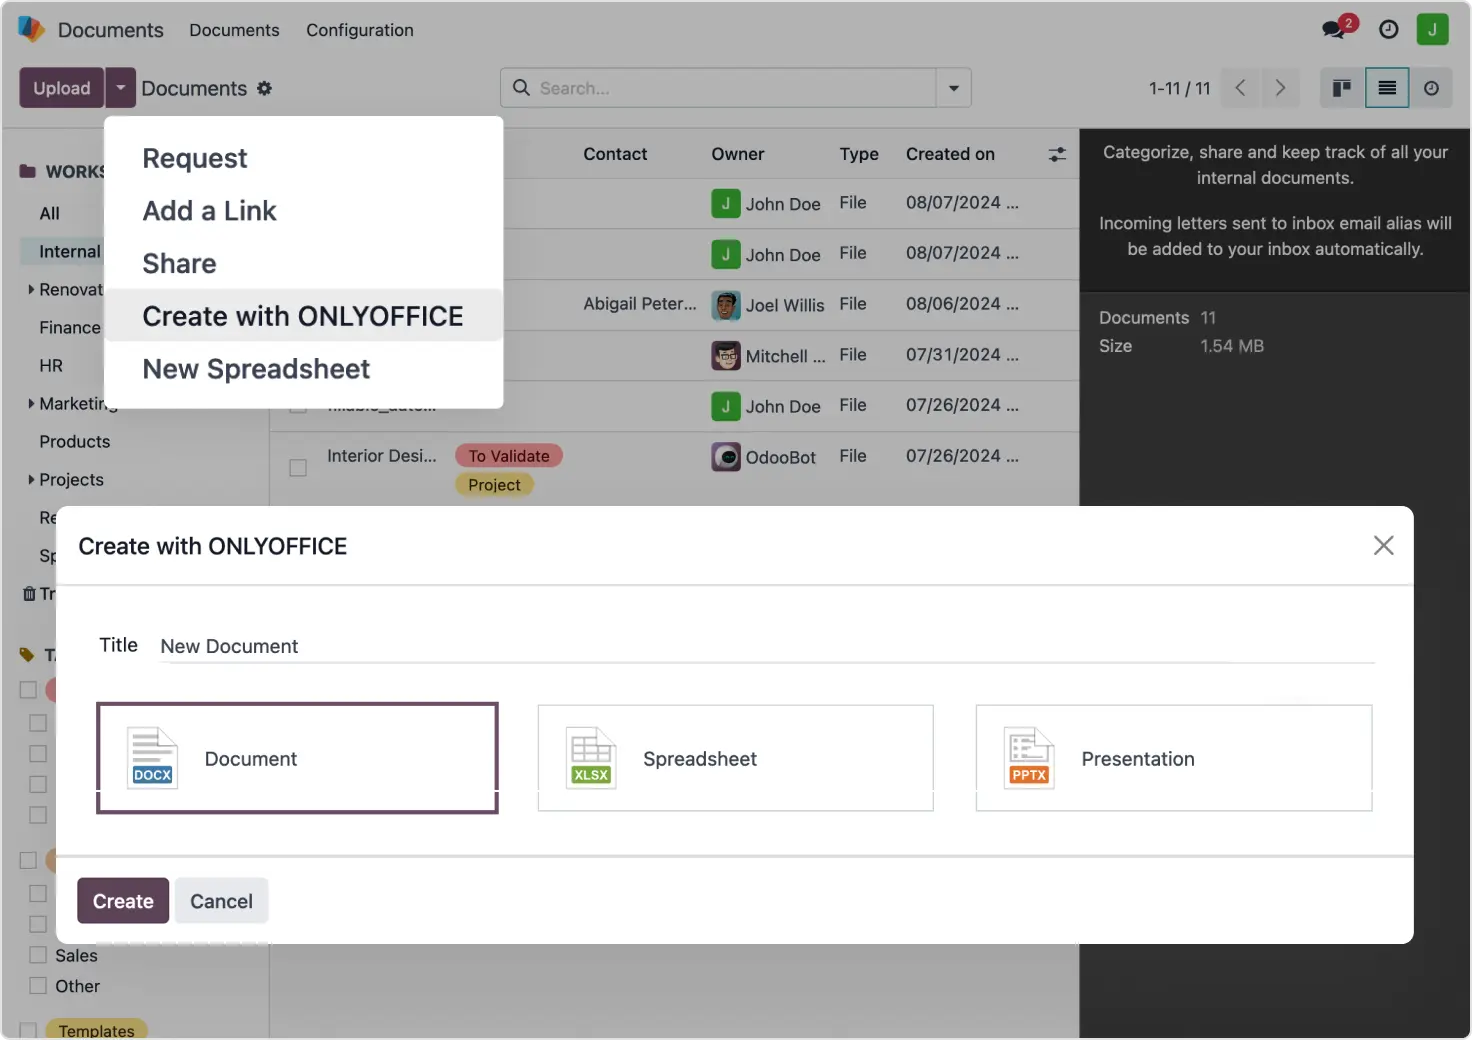
Task: Open the column adjust settings icon
Action: click(1057, 154)
